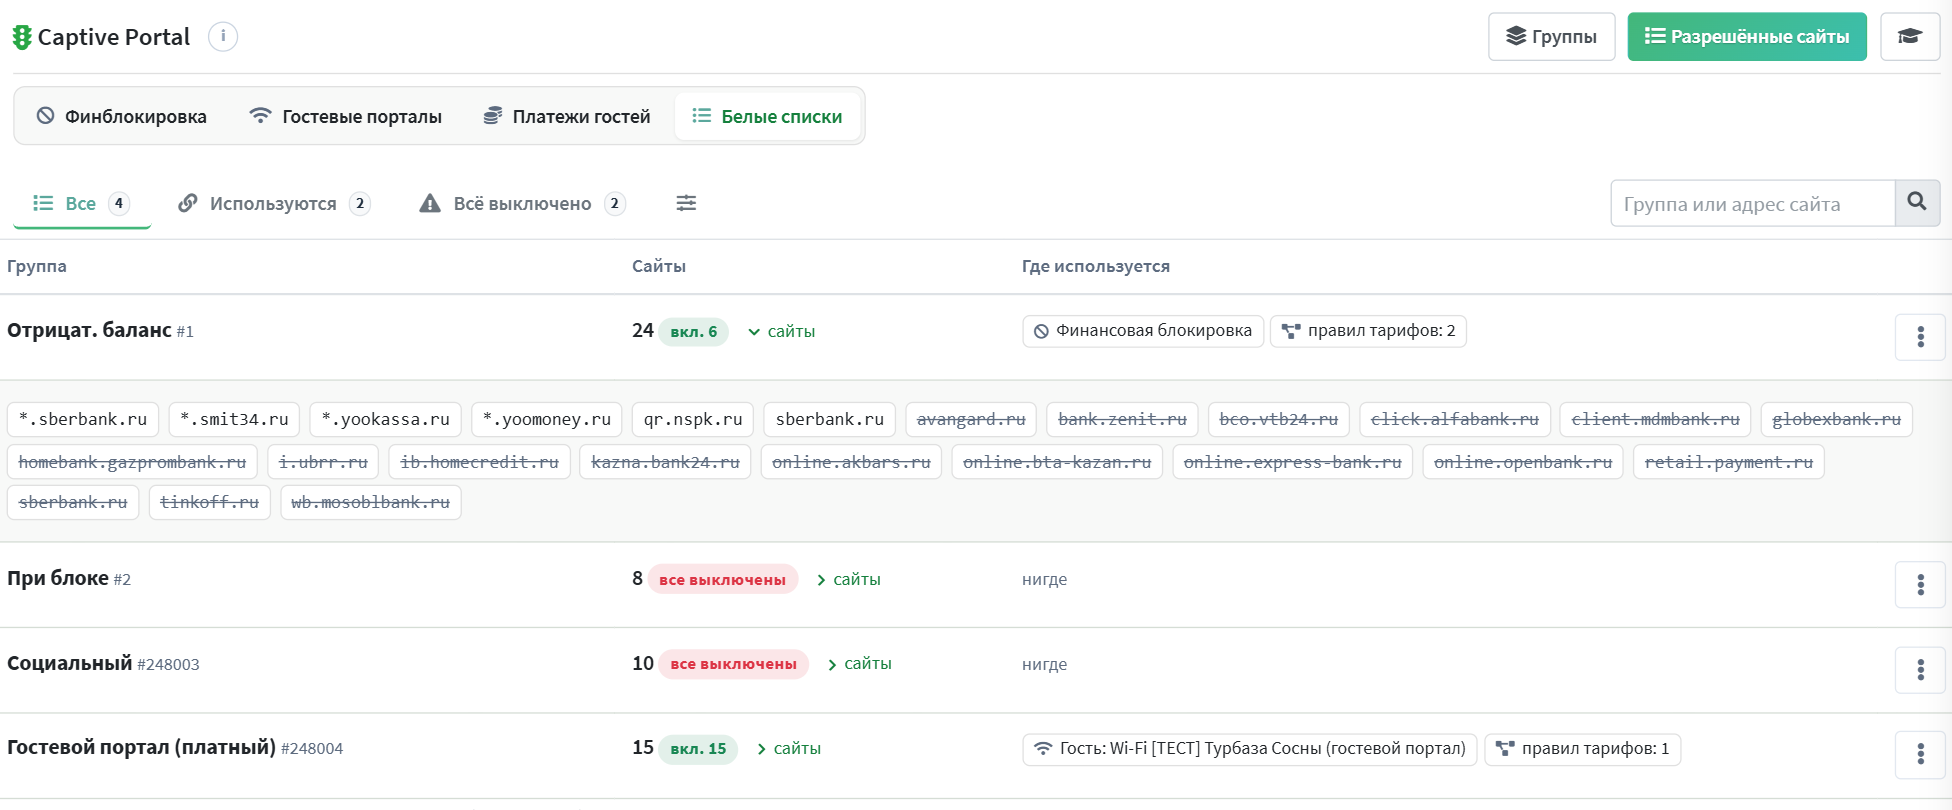
Task: Click the Разрешённые сайты green button
Action: pyautogui.click(x=1747, y=37)
